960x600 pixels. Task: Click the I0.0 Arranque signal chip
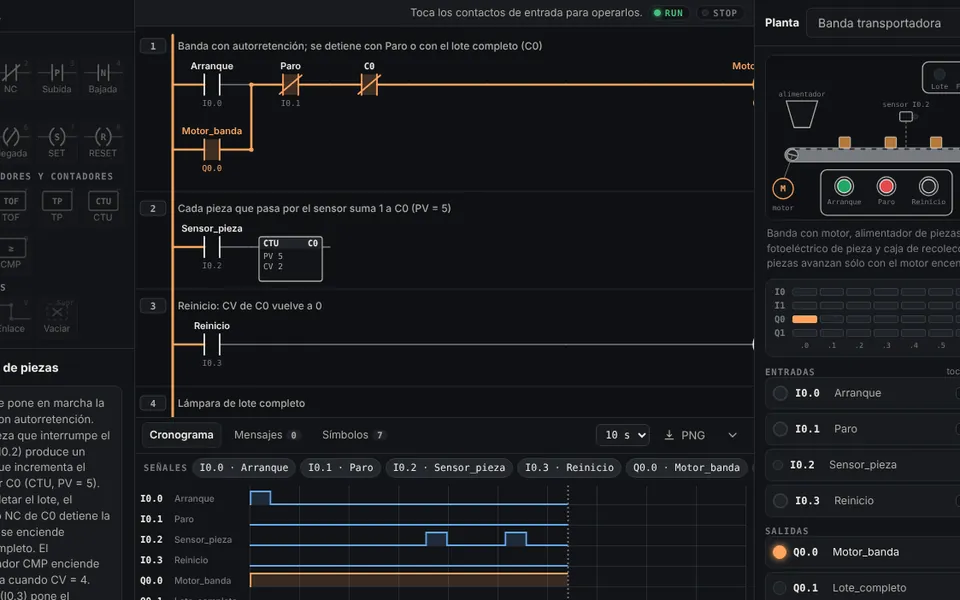[244, 468]
